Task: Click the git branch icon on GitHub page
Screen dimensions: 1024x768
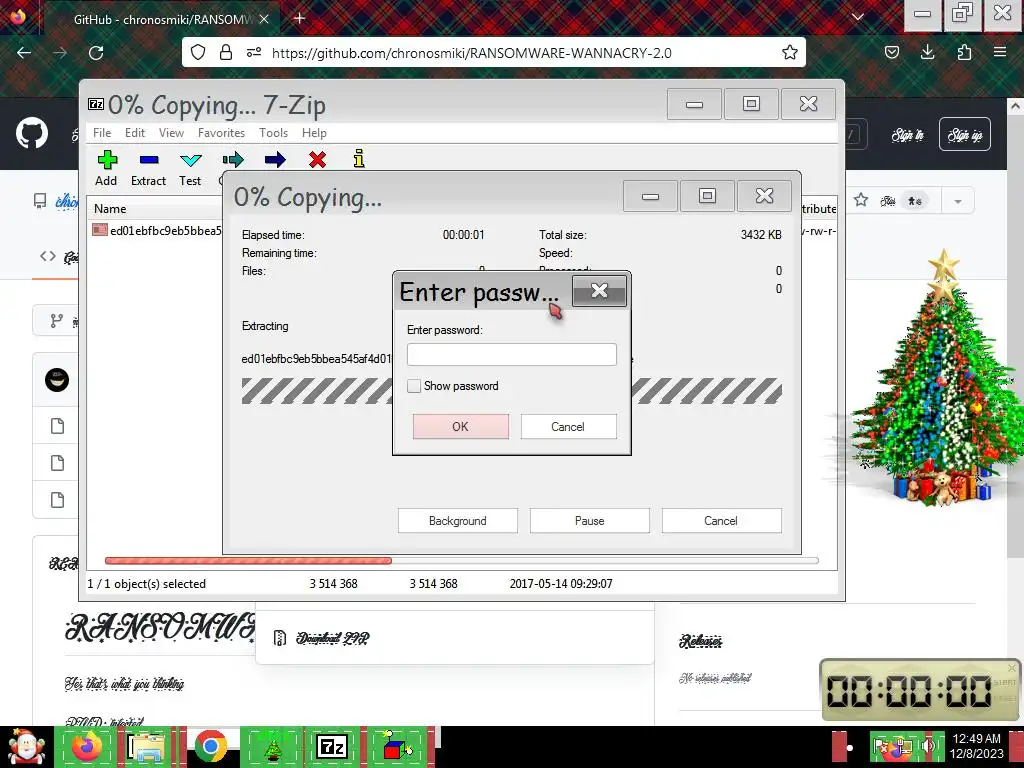Action: [57, 321]
